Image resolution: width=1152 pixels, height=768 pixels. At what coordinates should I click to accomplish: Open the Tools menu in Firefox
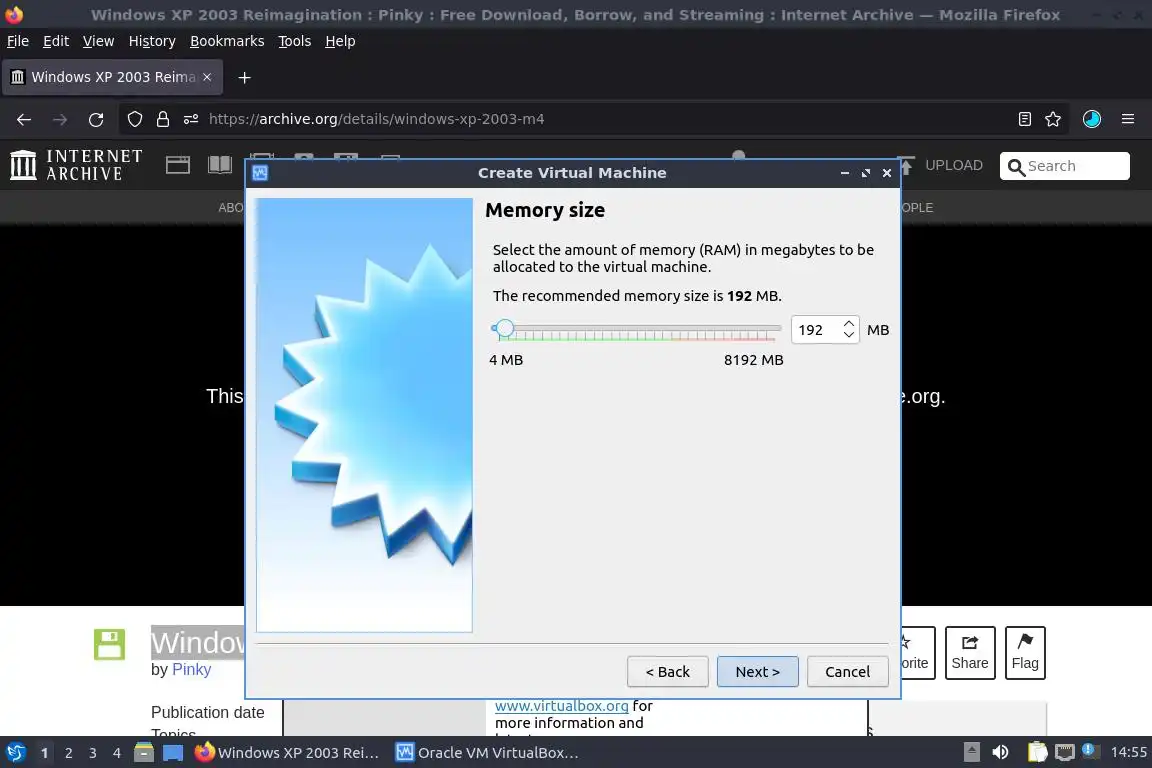[x=295, y=41]
